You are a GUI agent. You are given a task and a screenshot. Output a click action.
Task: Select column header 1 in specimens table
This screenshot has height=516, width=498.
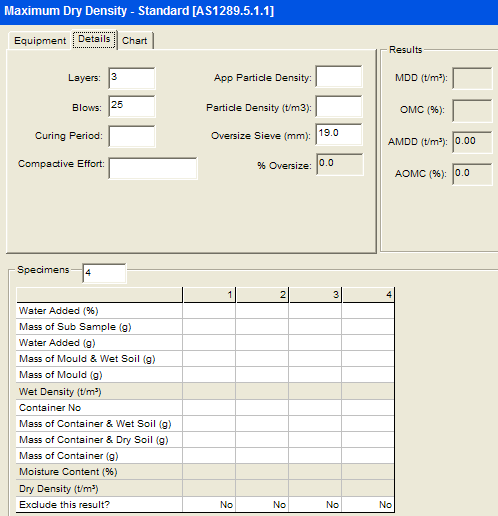[209, 295]
